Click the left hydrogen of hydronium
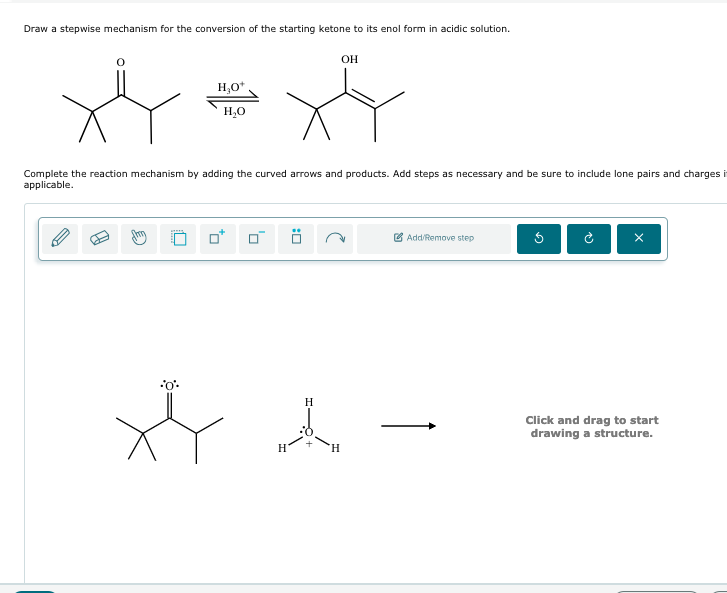This screenshot has height=593, width=727. [x=282, y=448]
